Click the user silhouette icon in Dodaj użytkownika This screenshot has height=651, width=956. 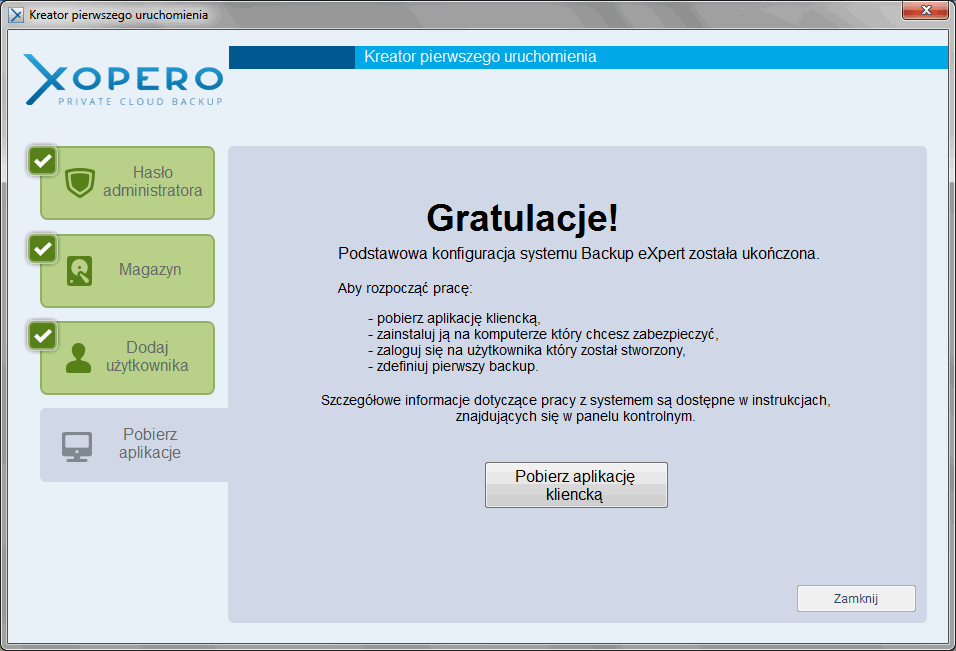coord(78,358)
